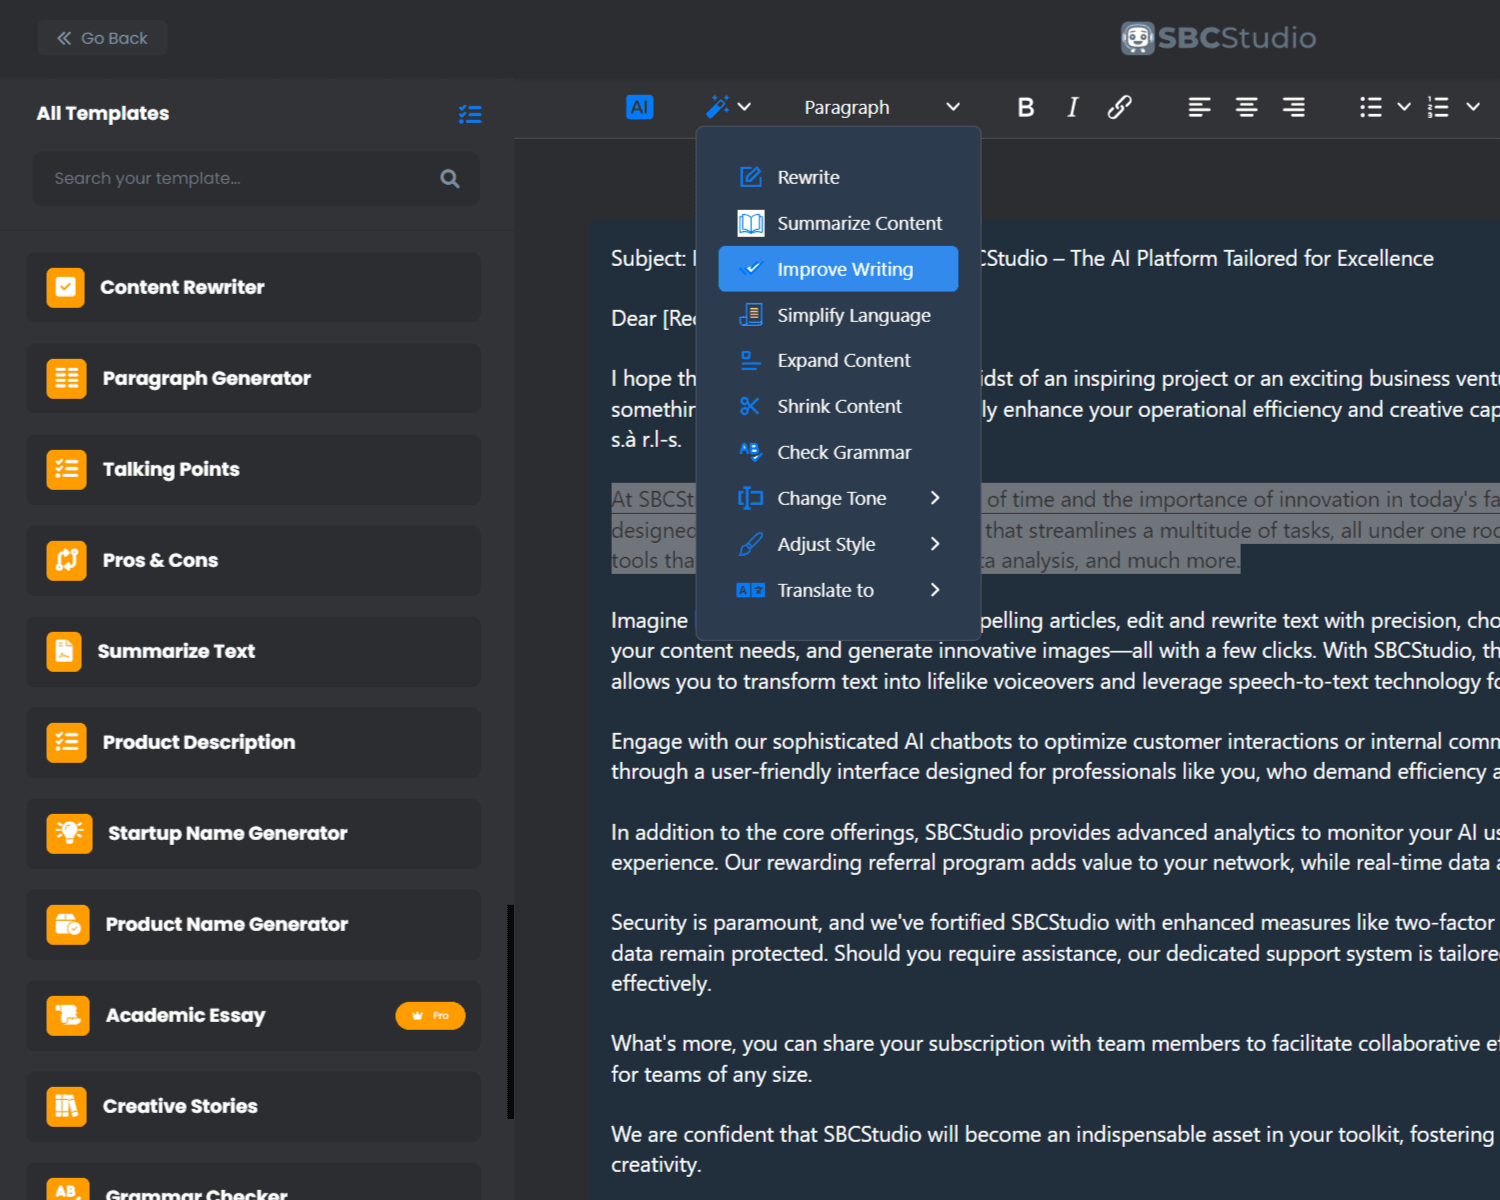Open the magic wand AI tools menu
1500x1200 pixels.
coord(728,107)
